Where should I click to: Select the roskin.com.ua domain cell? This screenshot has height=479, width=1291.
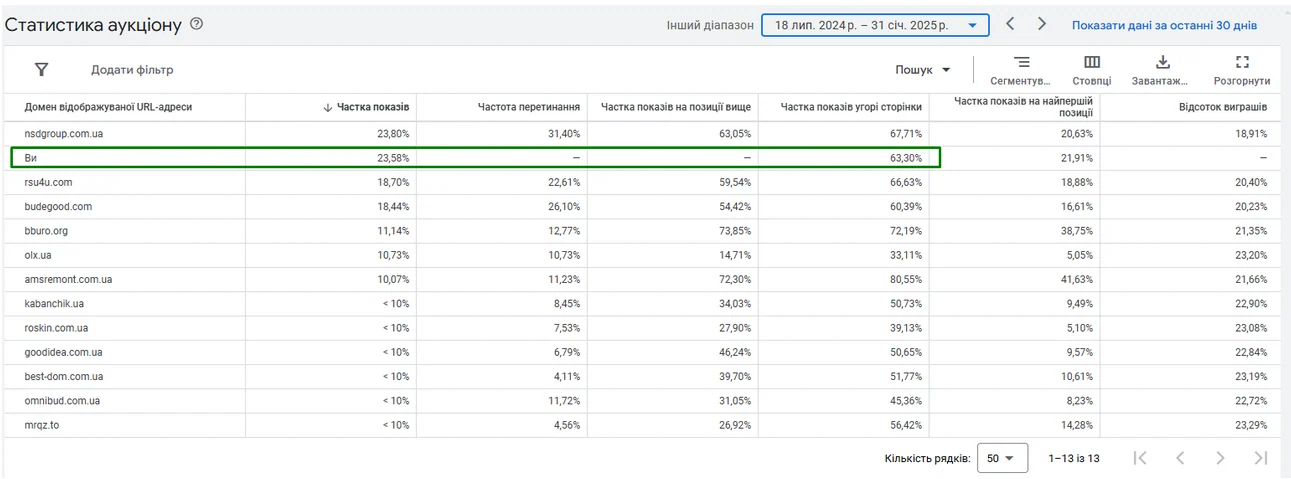(x=56, y=328)
